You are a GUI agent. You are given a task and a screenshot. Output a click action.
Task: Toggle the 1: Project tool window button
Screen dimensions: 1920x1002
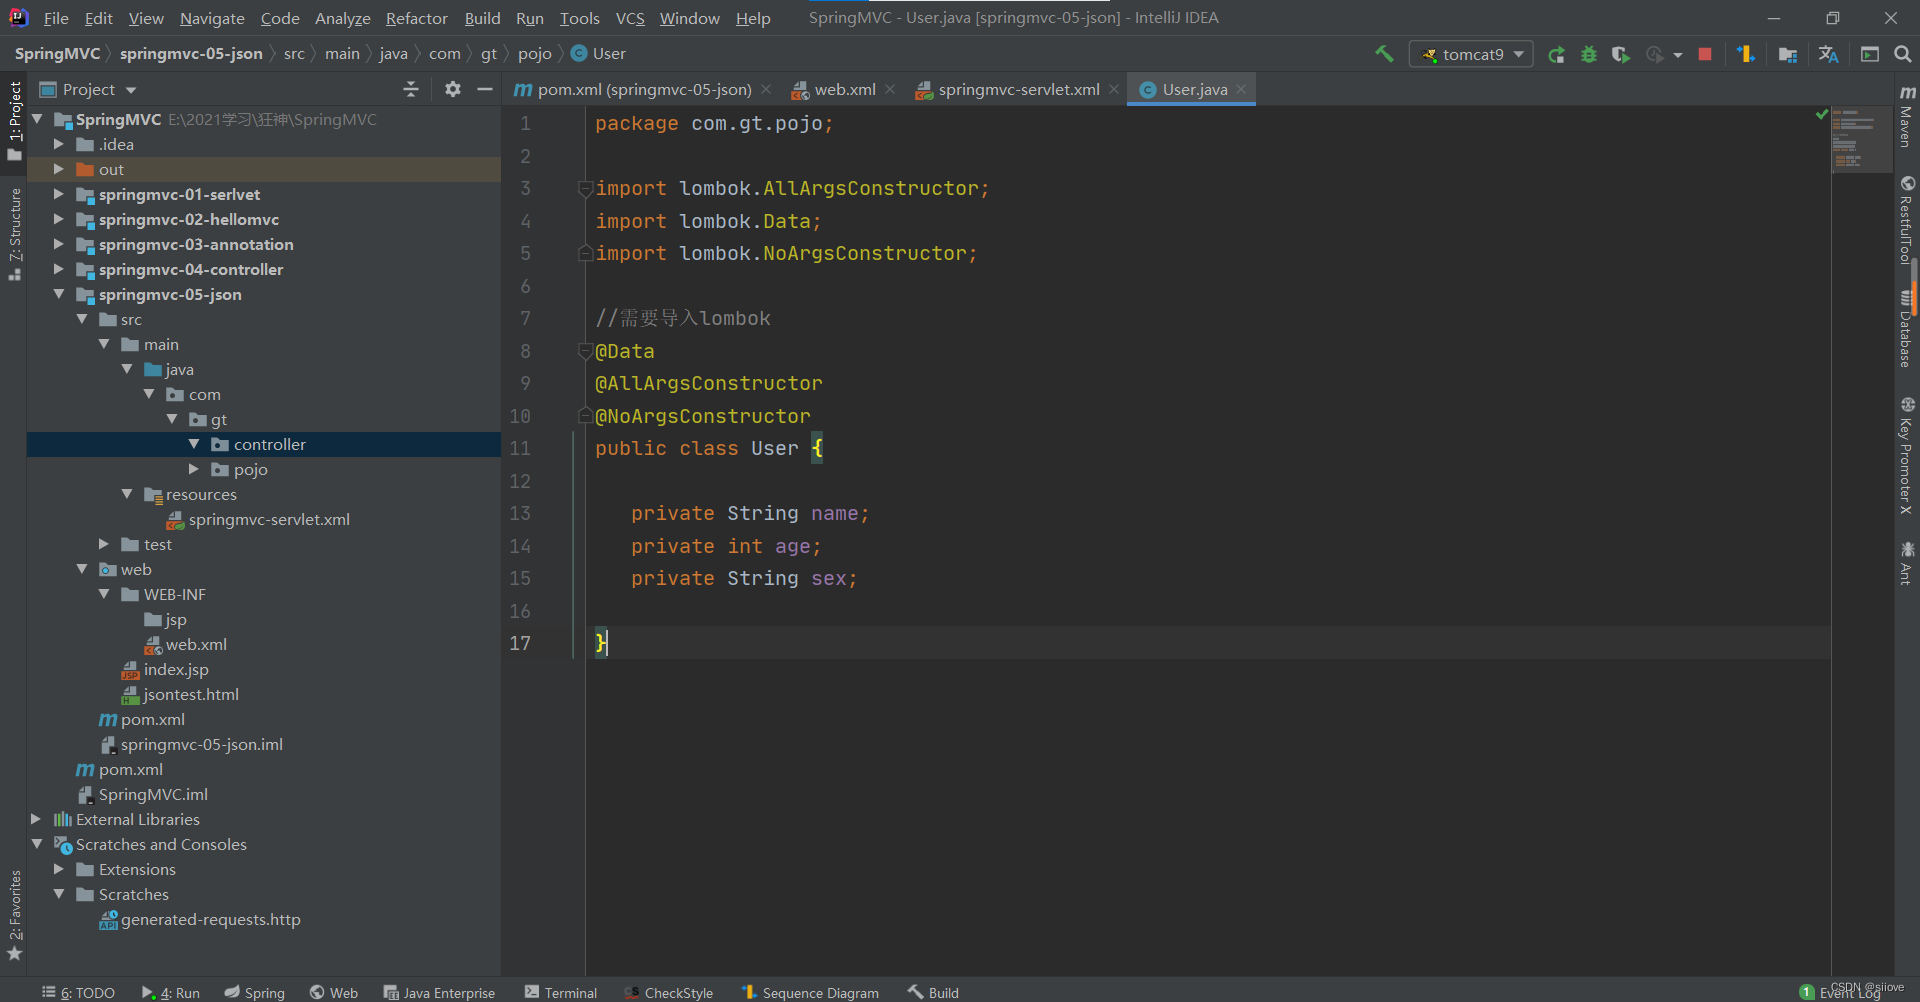[x=14, y=120]
